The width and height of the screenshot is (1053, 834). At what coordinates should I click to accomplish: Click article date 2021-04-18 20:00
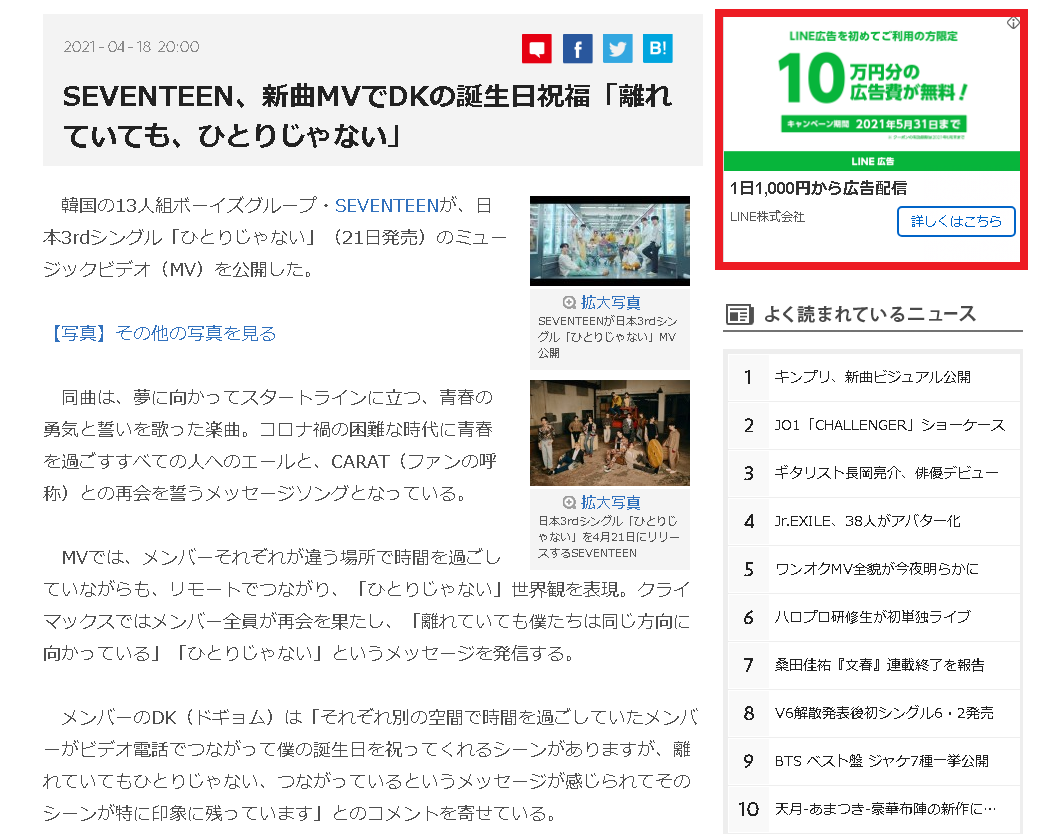(x=131, y=47)
